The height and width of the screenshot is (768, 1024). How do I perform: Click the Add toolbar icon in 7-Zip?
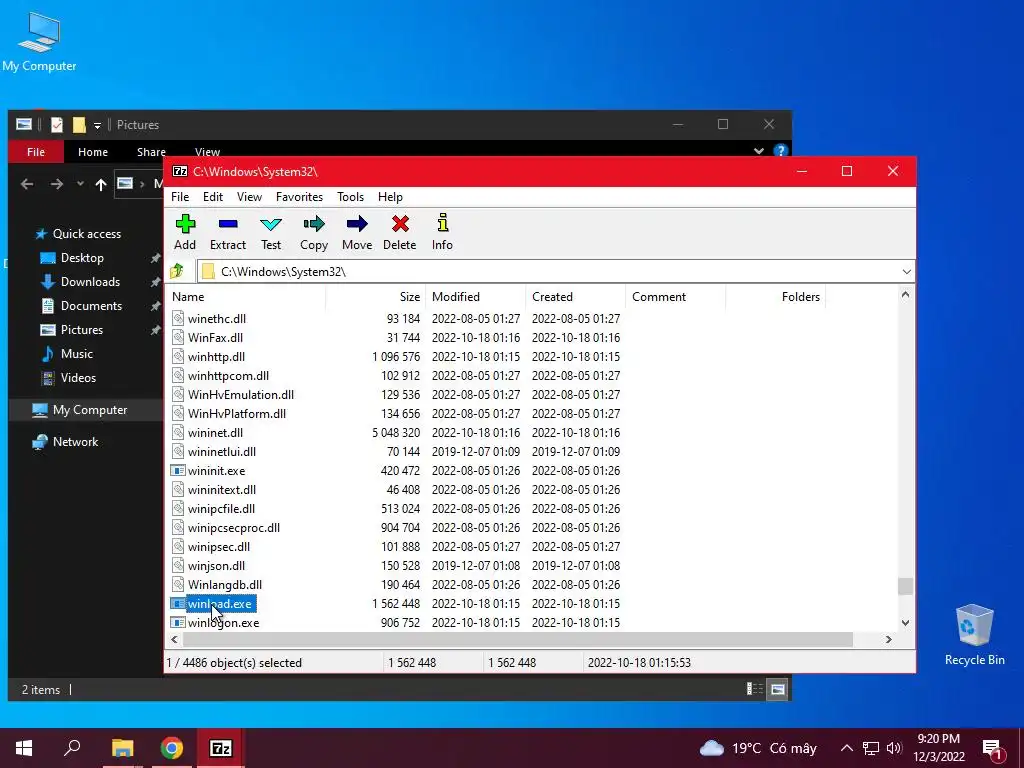[x=185, y=232]
